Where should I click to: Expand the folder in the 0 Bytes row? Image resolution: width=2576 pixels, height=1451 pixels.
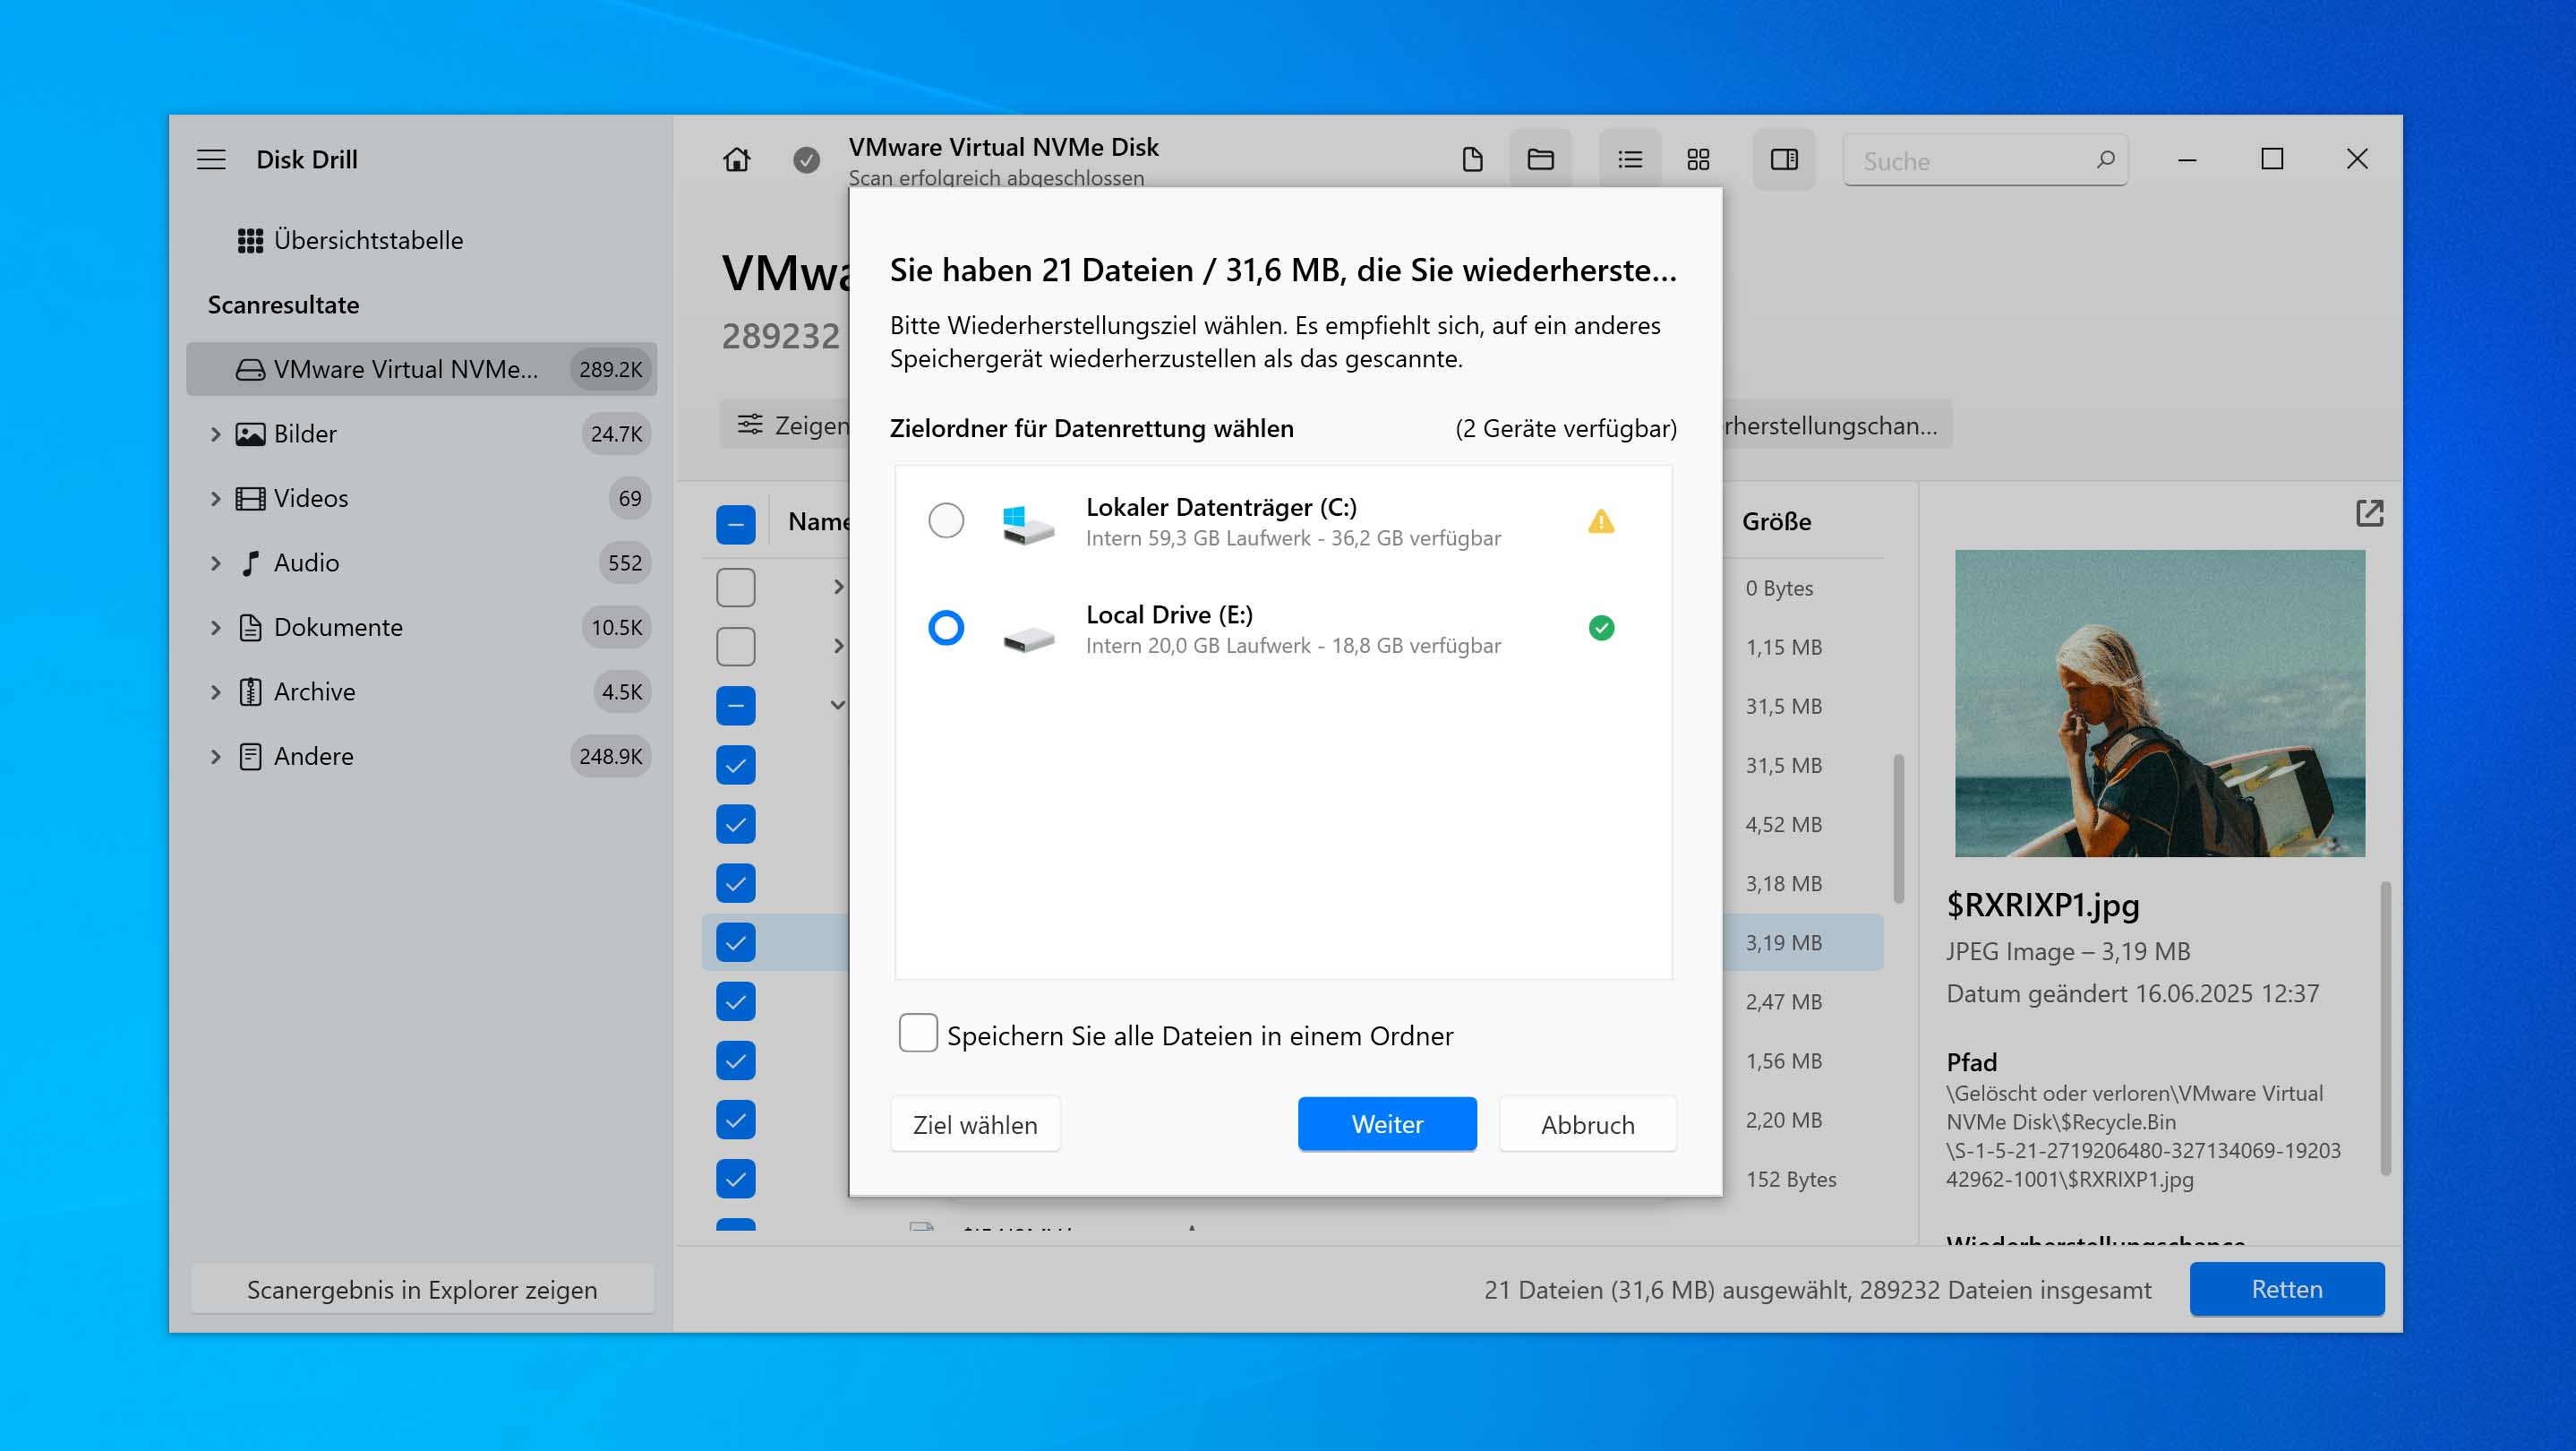coord(839,587)
